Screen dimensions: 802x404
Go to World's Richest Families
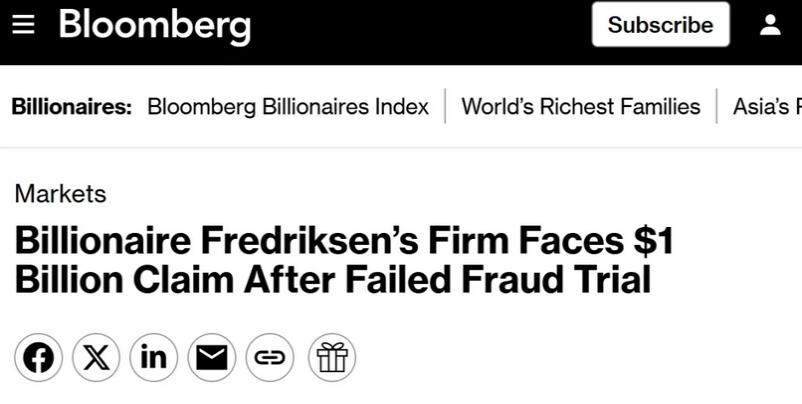click(x=580, y=107)
